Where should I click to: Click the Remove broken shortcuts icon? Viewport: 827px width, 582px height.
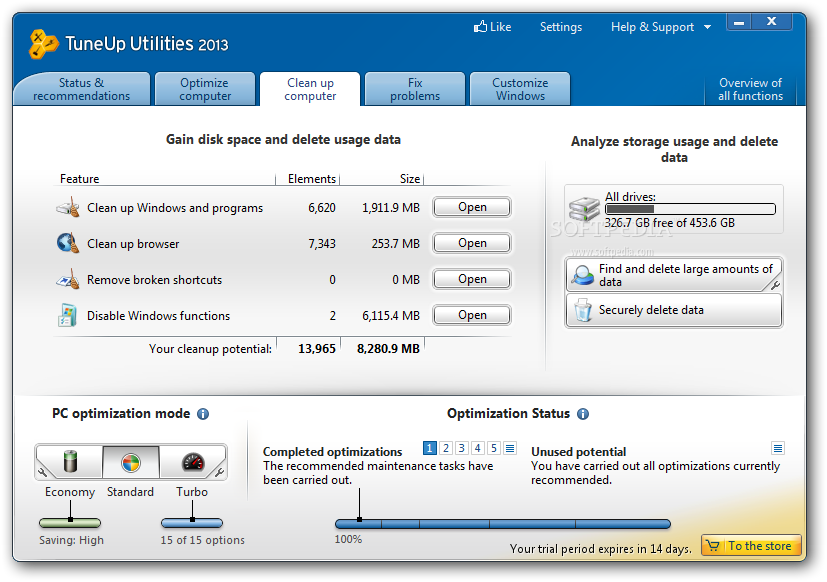pyautogui.click(x=68, y=279)
